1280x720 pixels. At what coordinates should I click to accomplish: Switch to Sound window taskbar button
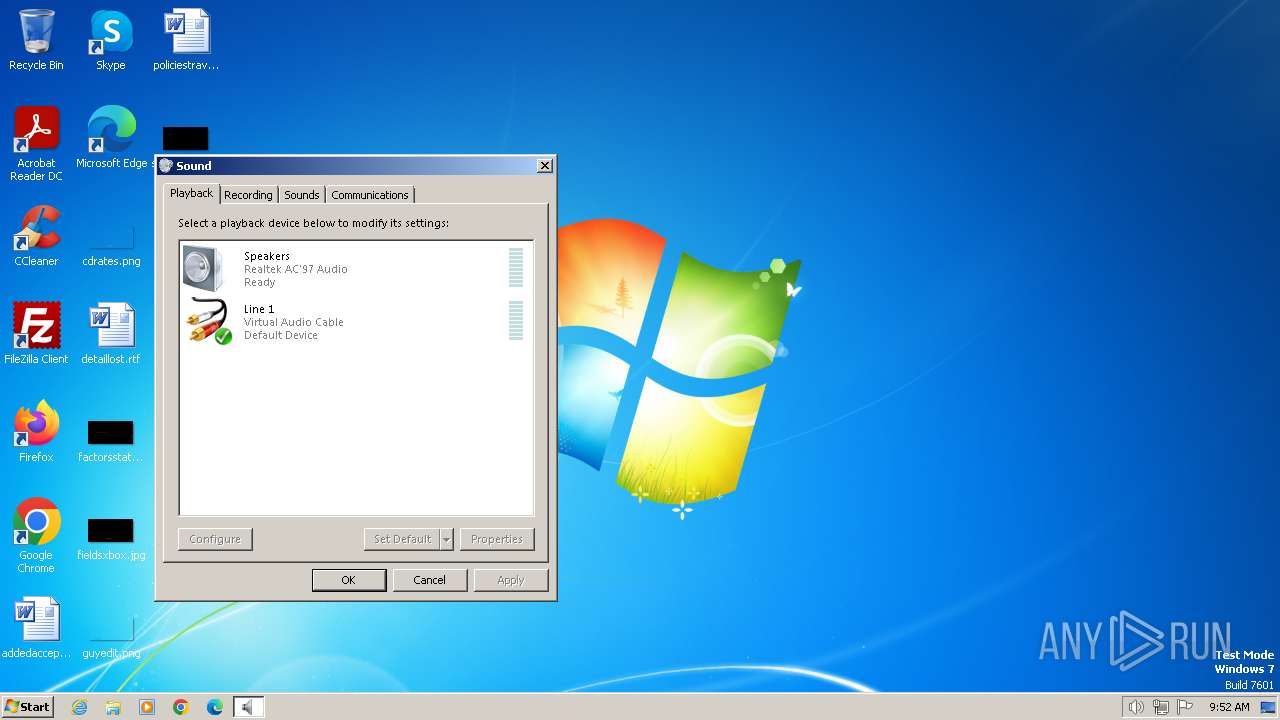(248, 707)
